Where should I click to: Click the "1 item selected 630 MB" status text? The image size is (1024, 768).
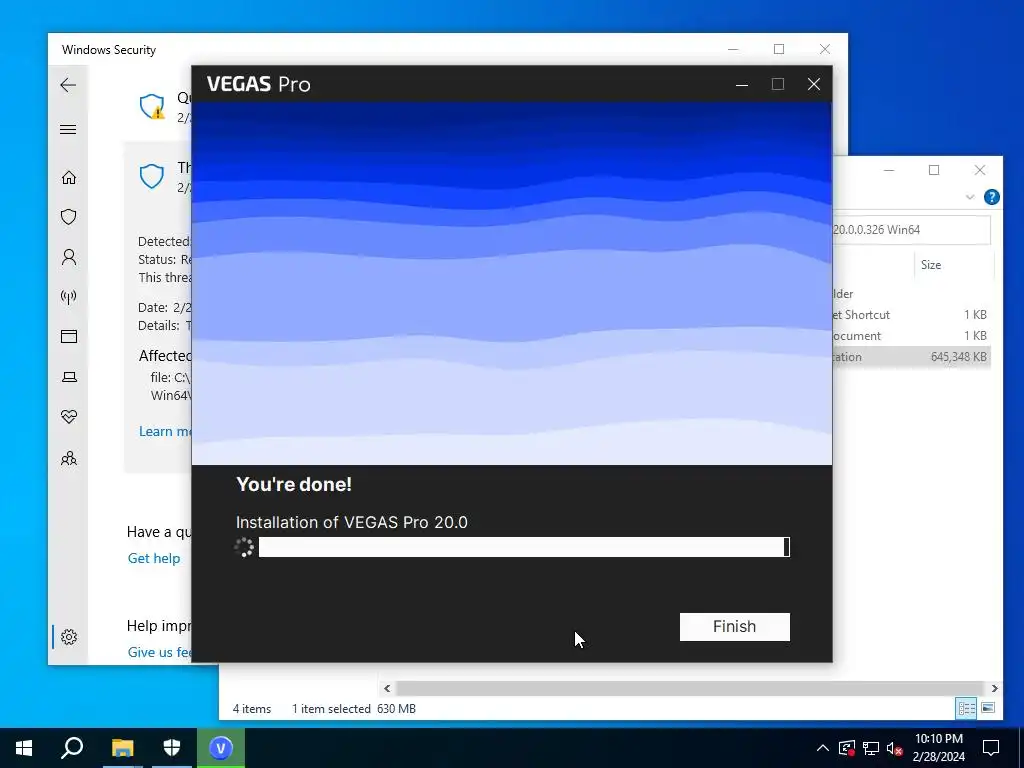point(354,709)
